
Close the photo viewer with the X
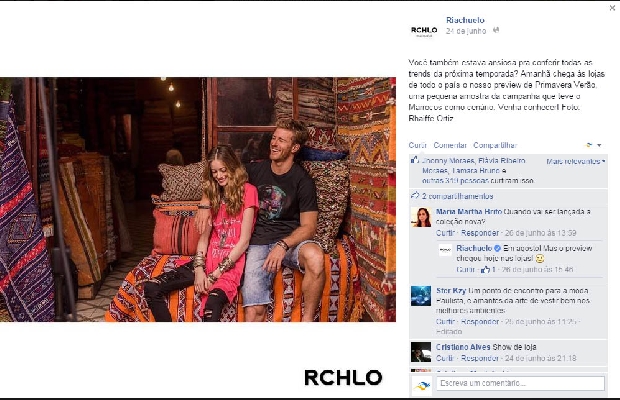point(612,8)
